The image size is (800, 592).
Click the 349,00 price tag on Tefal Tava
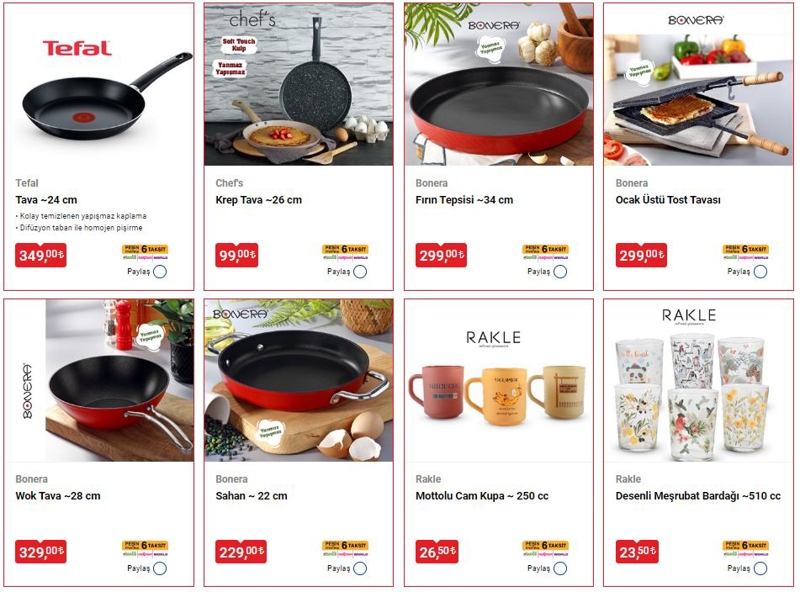pos(41,255)
